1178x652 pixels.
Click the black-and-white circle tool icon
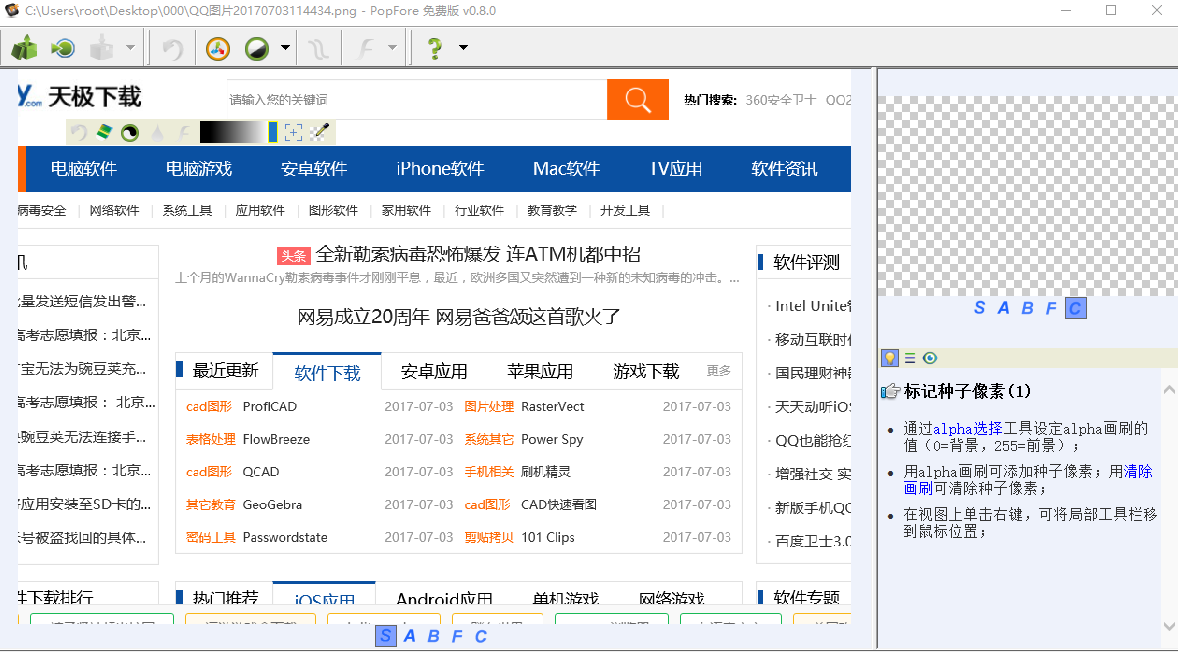pyautogui.click(x=257, y=49)
